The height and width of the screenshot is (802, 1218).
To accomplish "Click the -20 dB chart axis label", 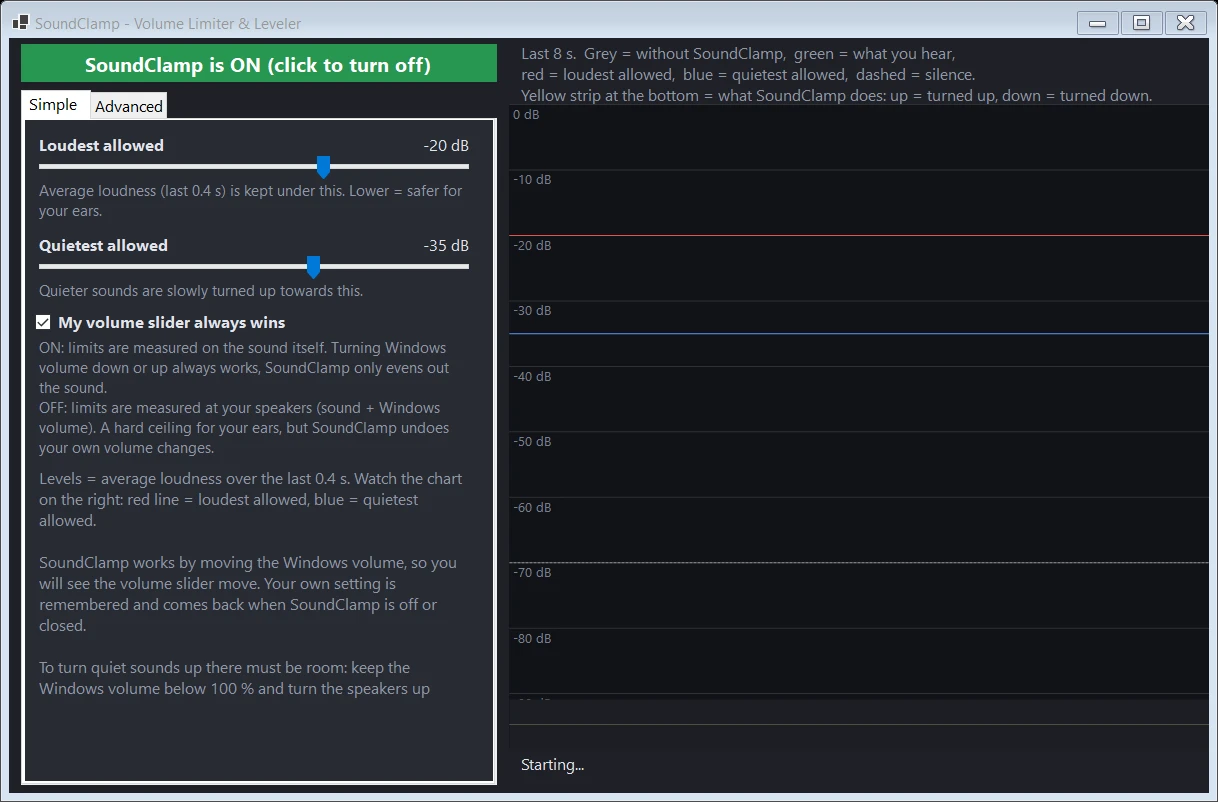I will (532, 245).
